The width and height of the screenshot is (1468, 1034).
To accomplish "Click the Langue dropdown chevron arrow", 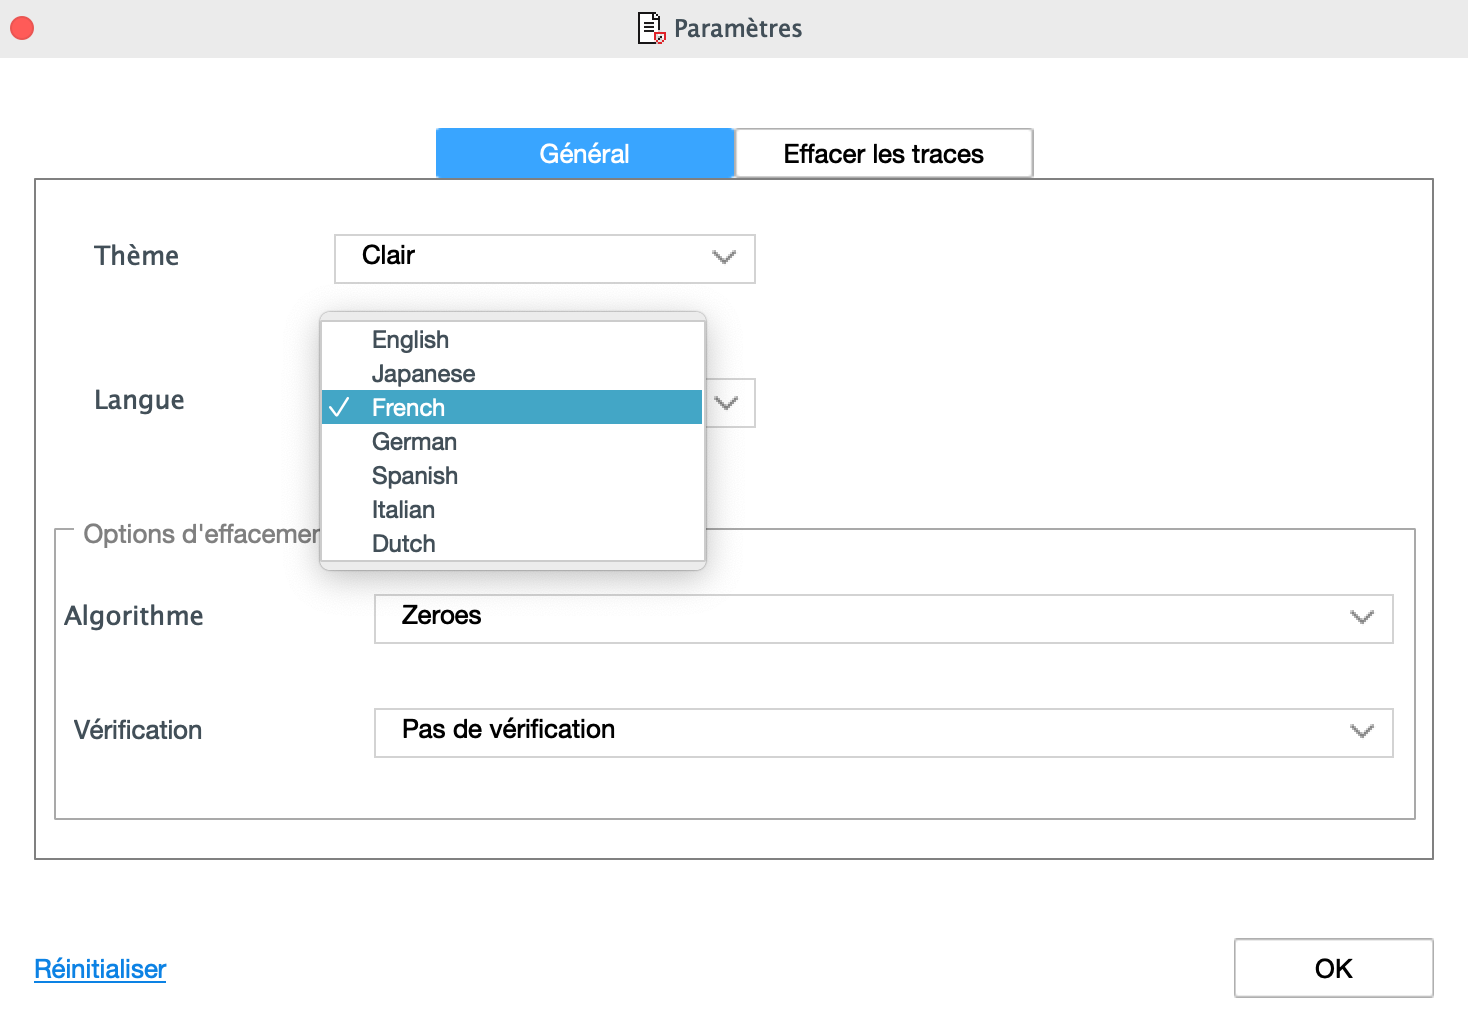I will (727, 403).
